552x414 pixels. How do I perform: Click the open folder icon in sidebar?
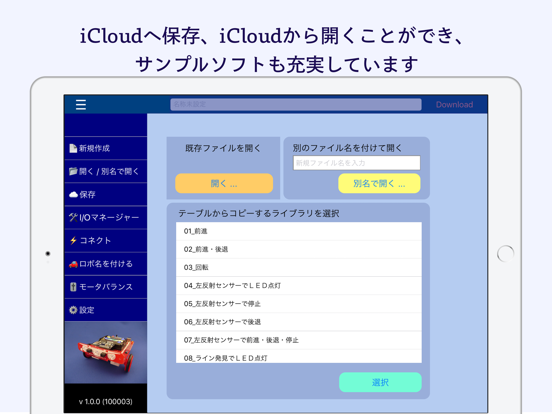73,171
